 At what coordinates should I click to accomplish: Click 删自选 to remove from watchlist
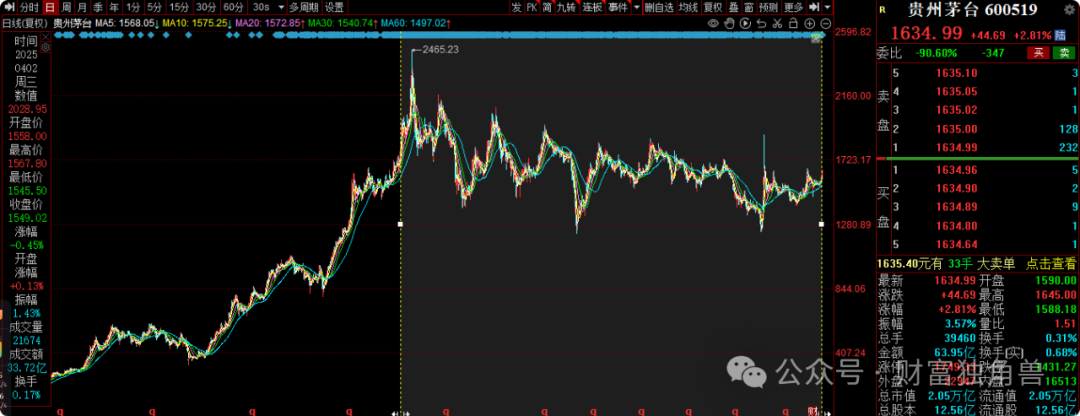click(659, 7)
